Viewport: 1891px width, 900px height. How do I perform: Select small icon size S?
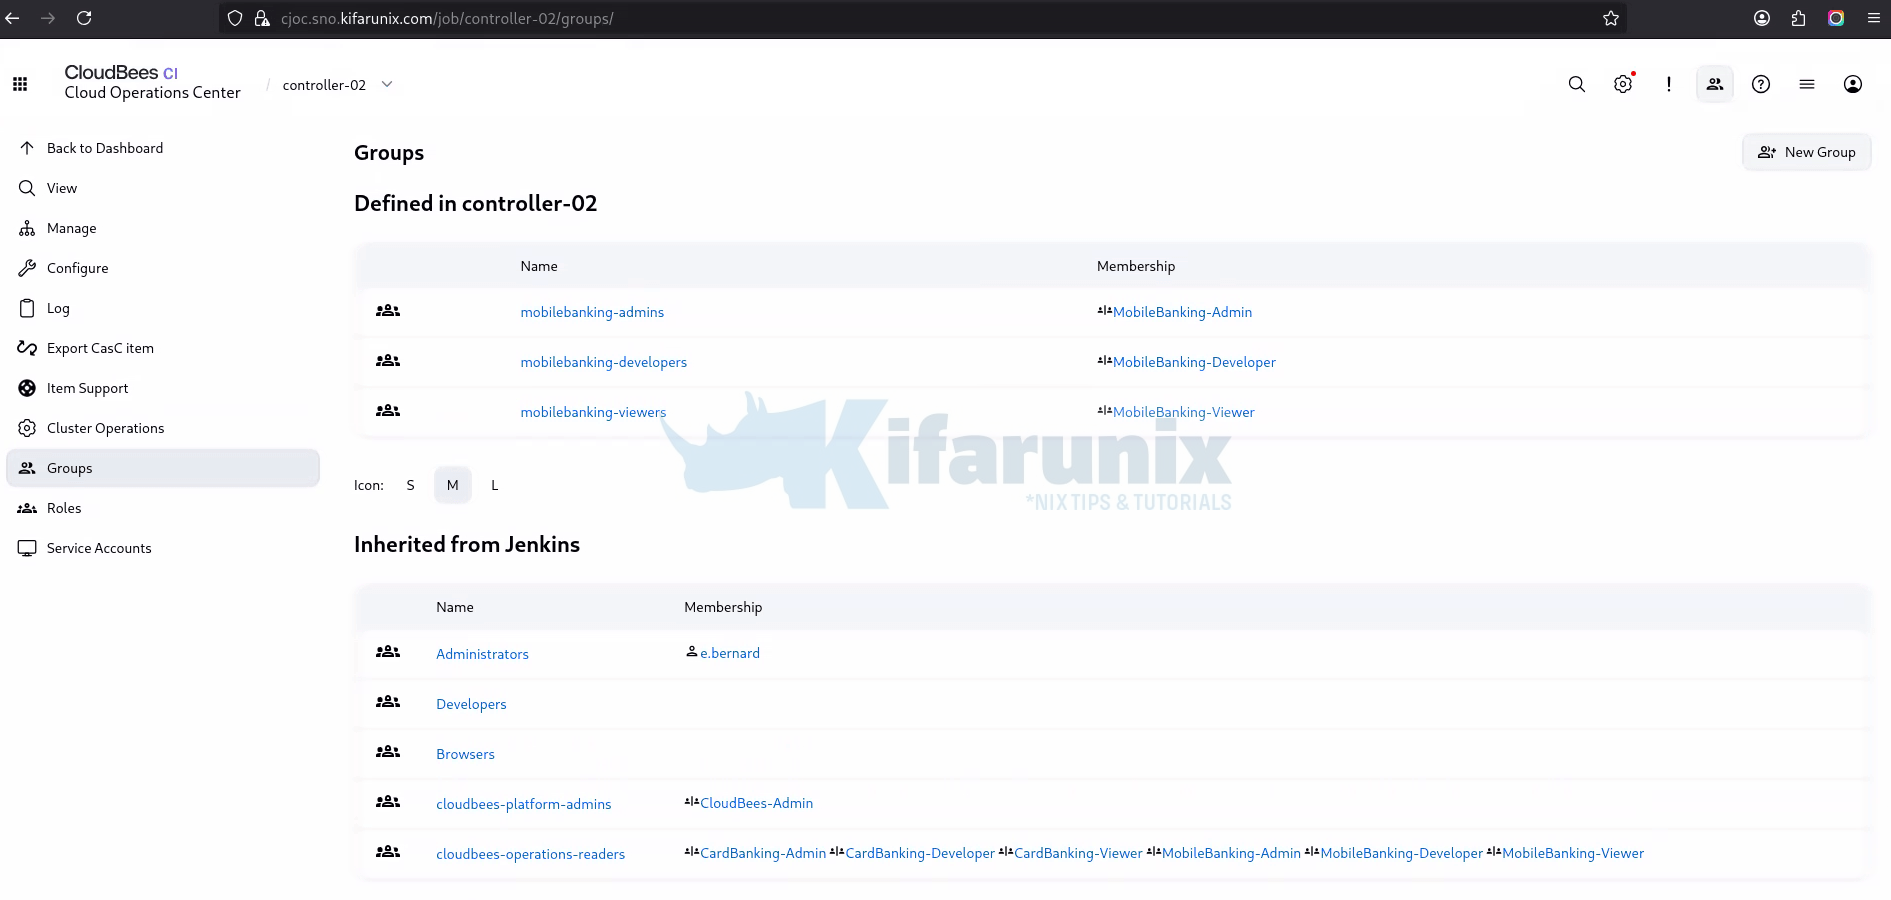(x=410, y=485)
